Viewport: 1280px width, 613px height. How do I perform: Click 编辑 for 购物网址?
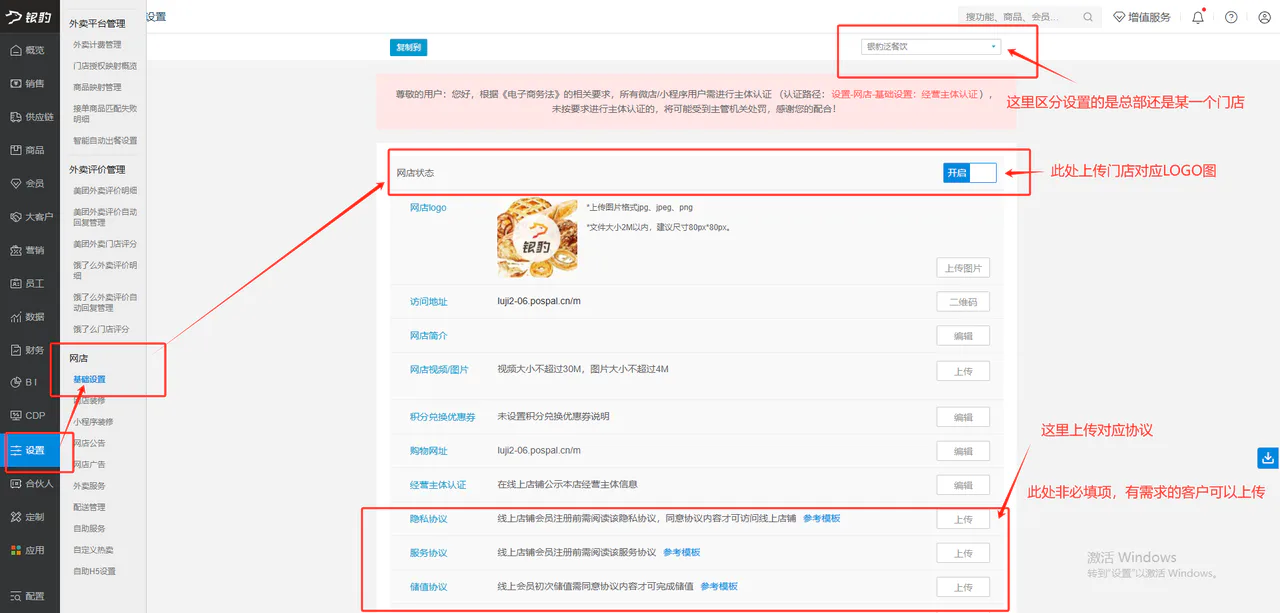click(963, 451)
